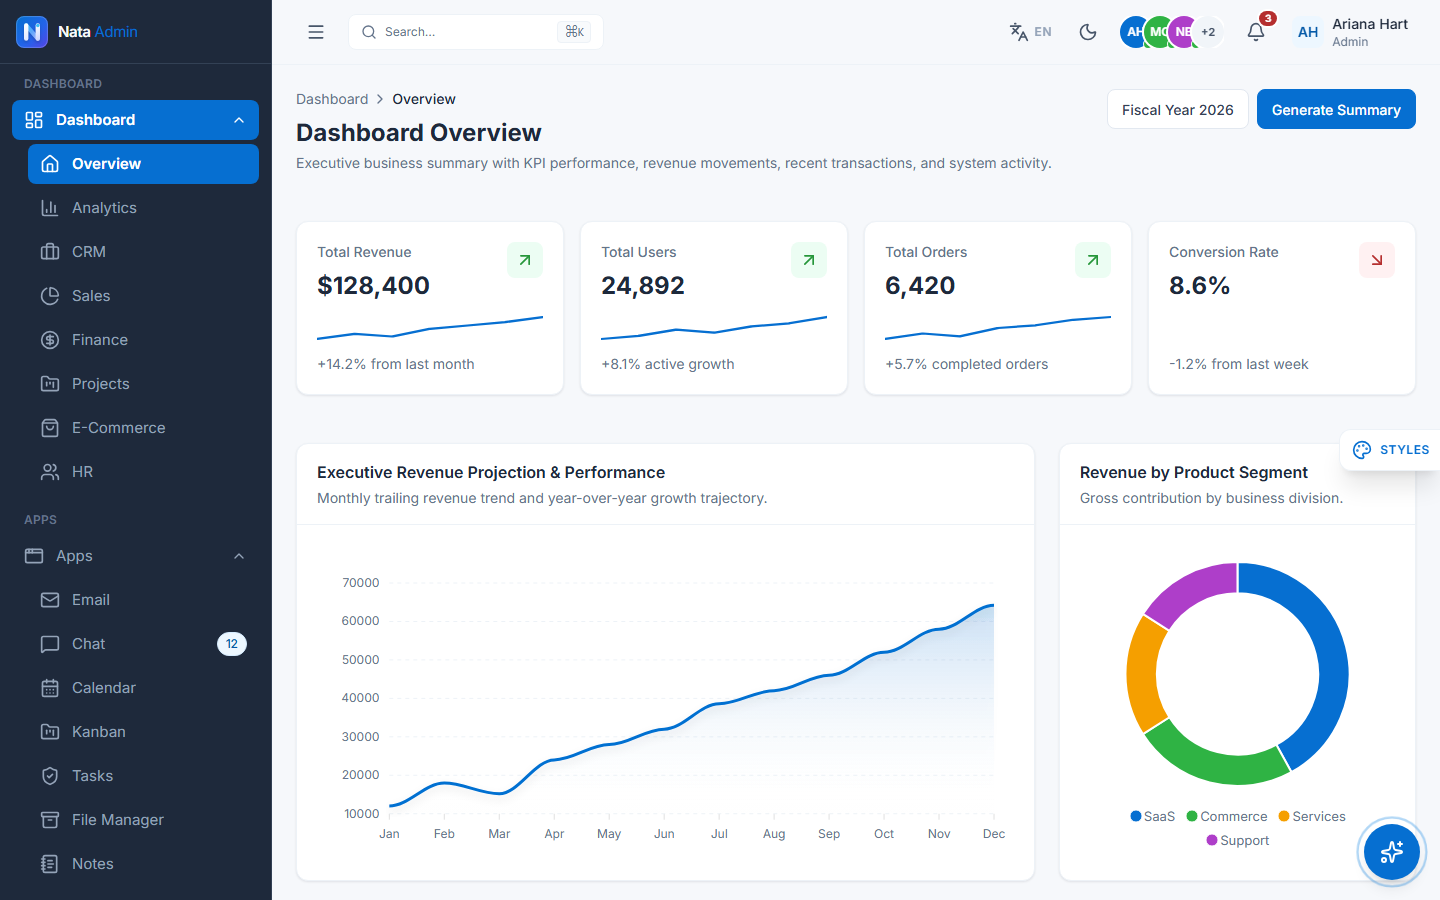Select Overview in the sidebar
This screenshot has height=900, width=1440.
coord(143,164)
